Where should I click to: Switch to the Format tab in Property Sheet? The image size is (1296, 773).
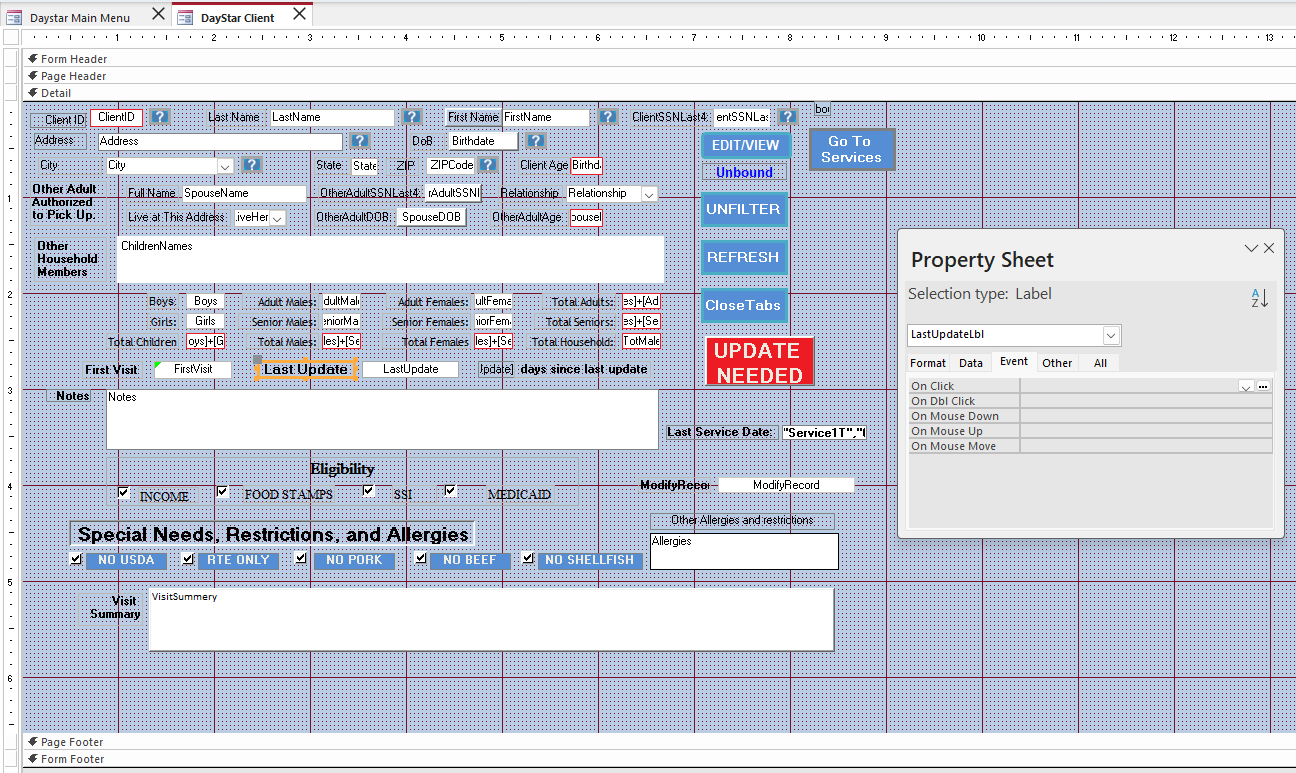[x=928, y=363]
